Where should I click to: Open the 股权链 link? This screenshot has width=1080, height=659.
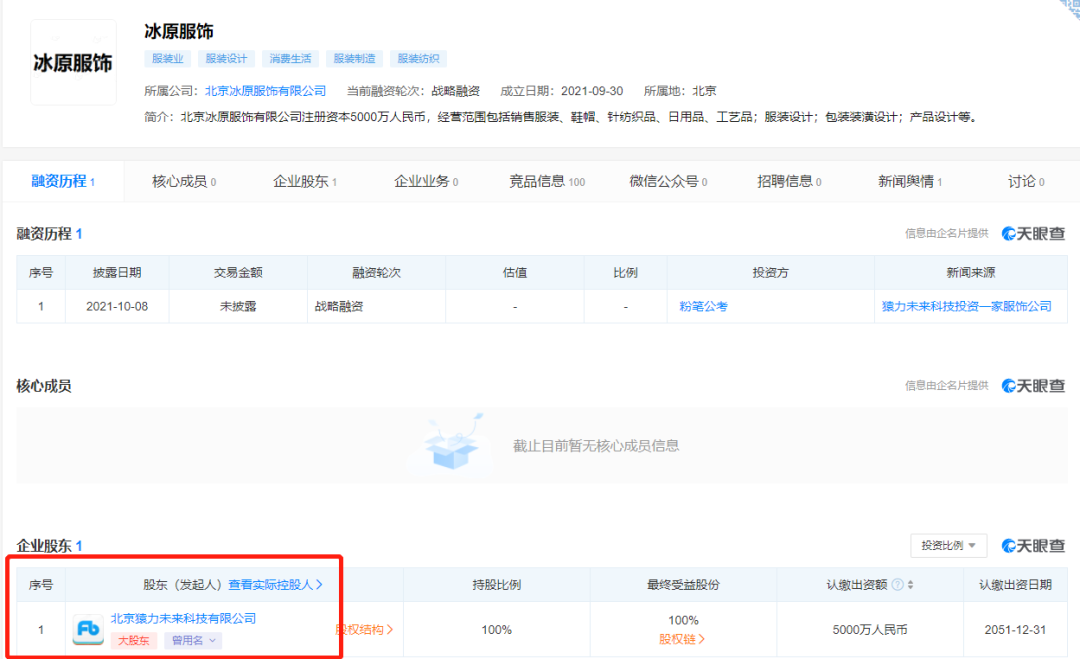pyautogui.click(x=682, y=639)
